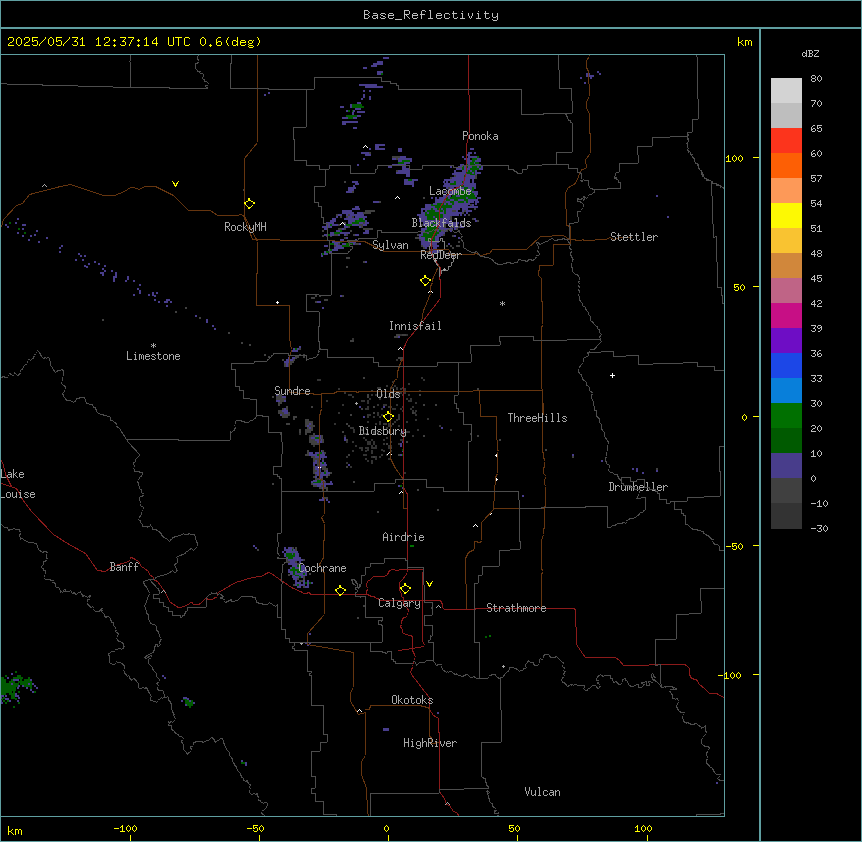Click the RedDeer city label
This screenshot has width=862, height=842.
pyautogui.click(x=440, y=255)
